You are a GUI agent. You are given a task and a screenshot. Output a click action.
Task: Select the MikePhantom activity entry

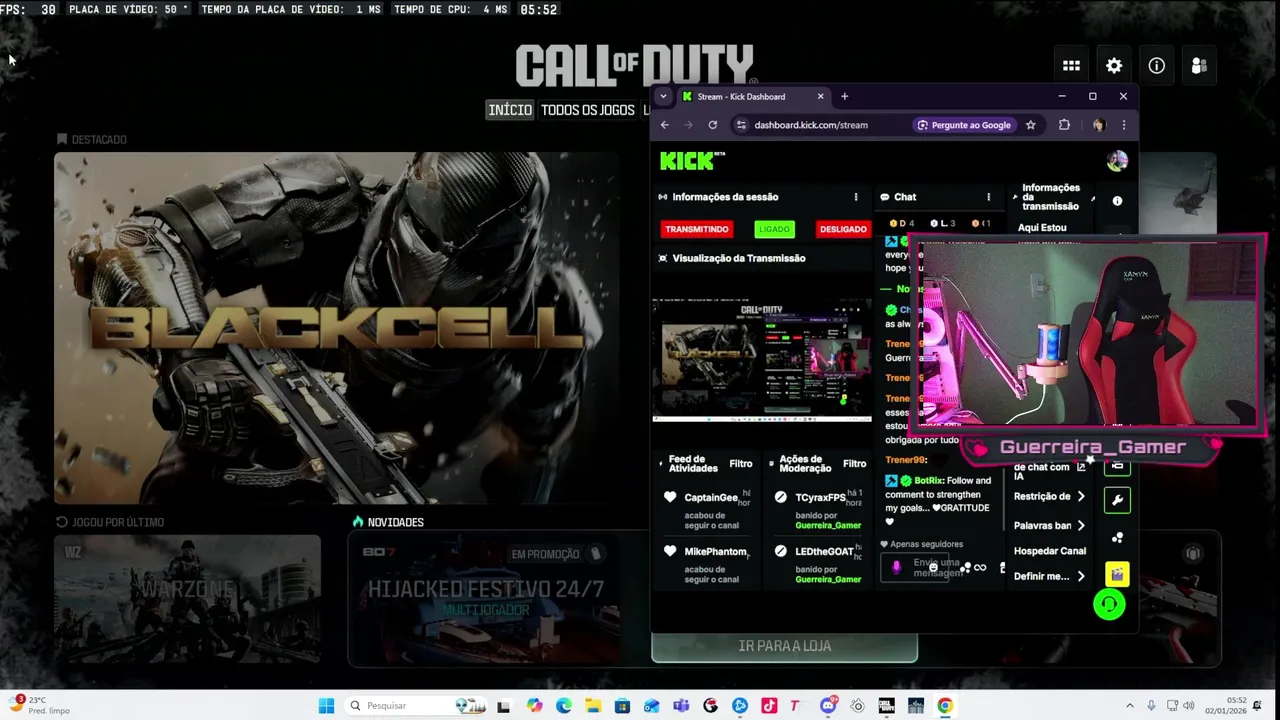point(708,564)
